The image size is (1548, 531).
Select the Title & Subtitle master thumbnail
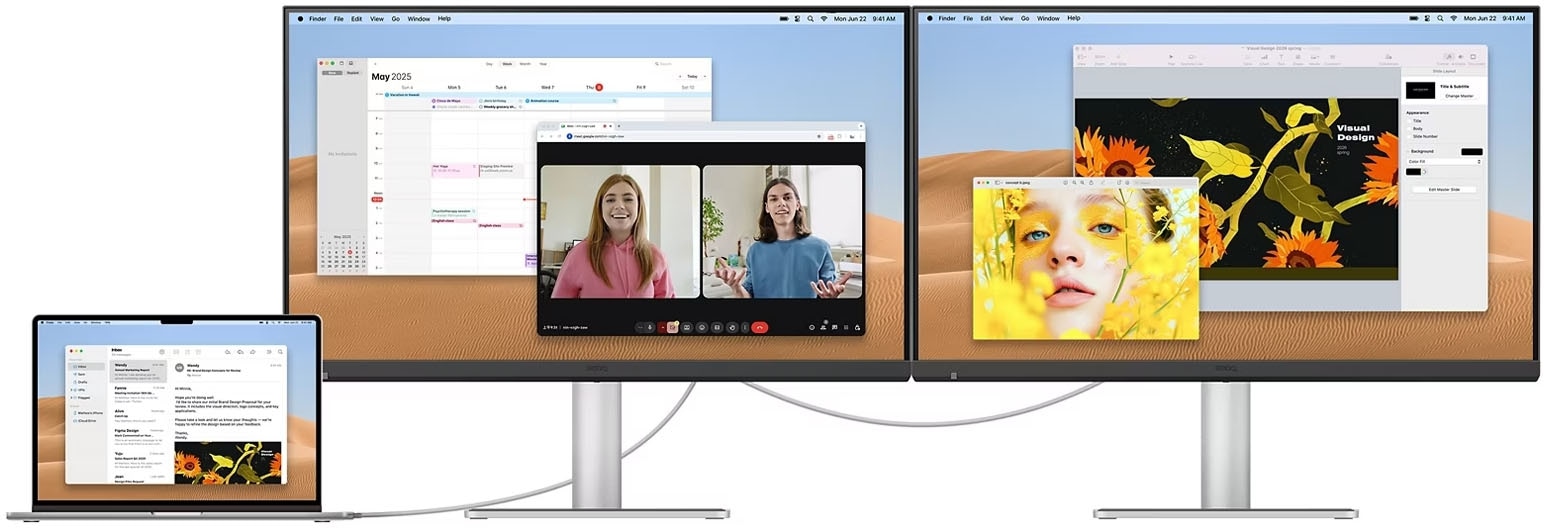[1420, 90]
